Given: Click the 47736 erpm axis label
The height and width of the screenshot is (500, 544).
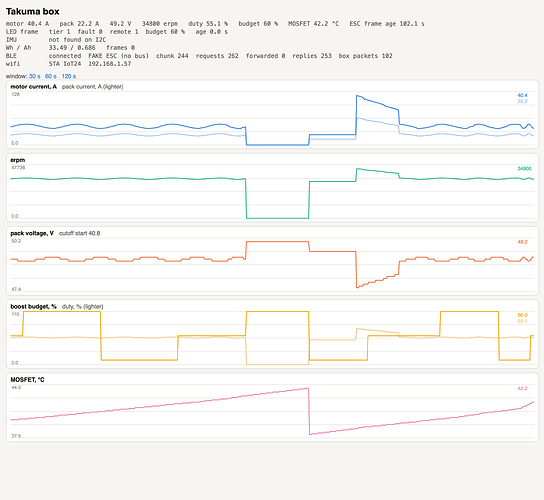Looking at the screenshot, I should tap(18, 168).
